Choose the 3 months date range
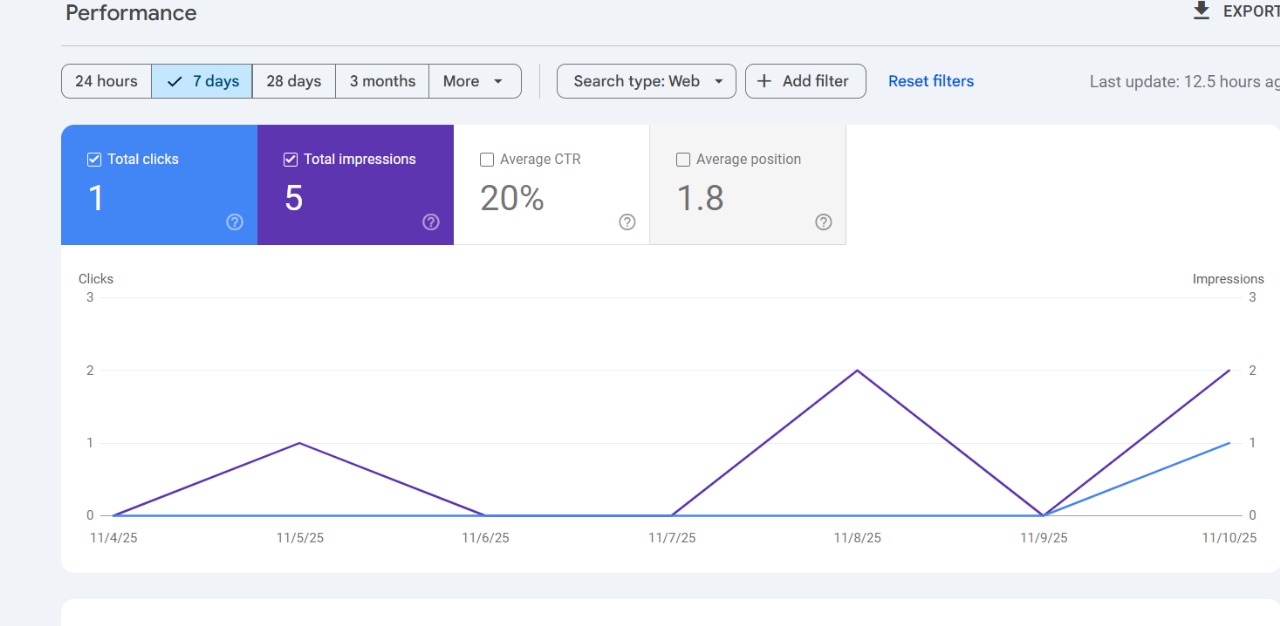The height and width of the screenshot is (626, 1280). pyautogui.click(x=382, y=81)
